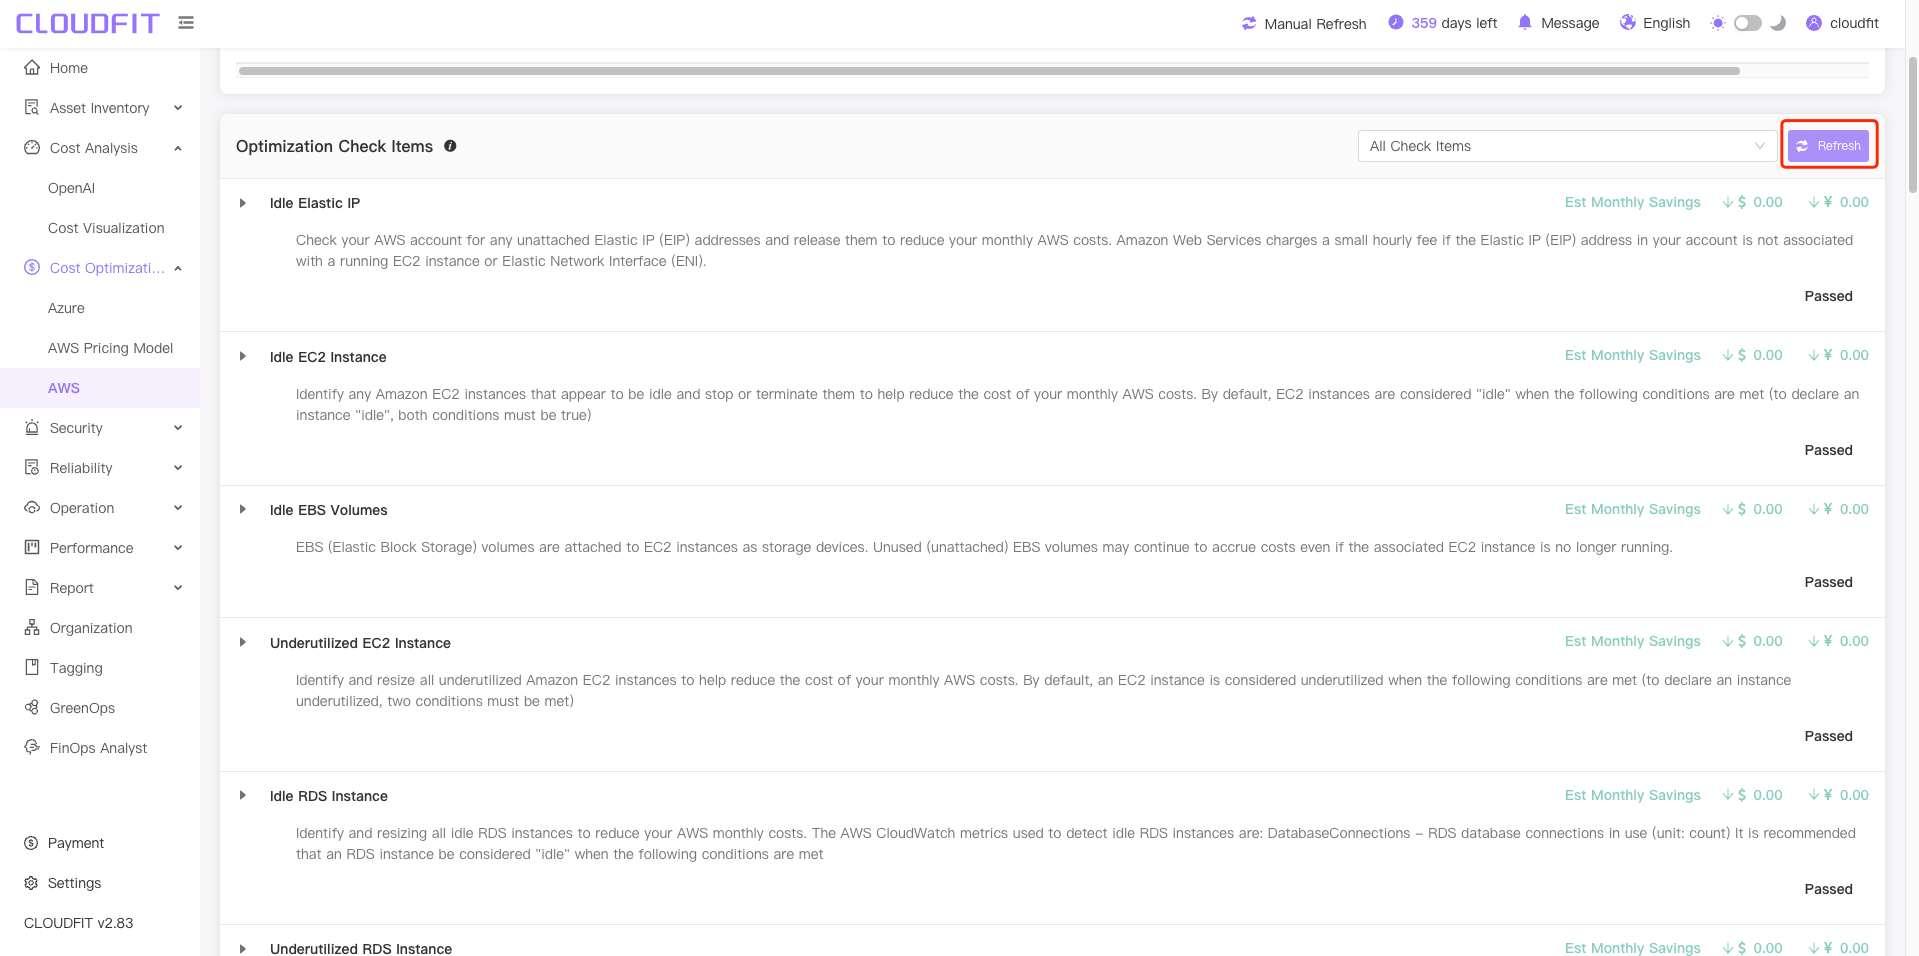Click the FinOps Analyst icon
This screenshot has height=956, width=1919.
32,747
